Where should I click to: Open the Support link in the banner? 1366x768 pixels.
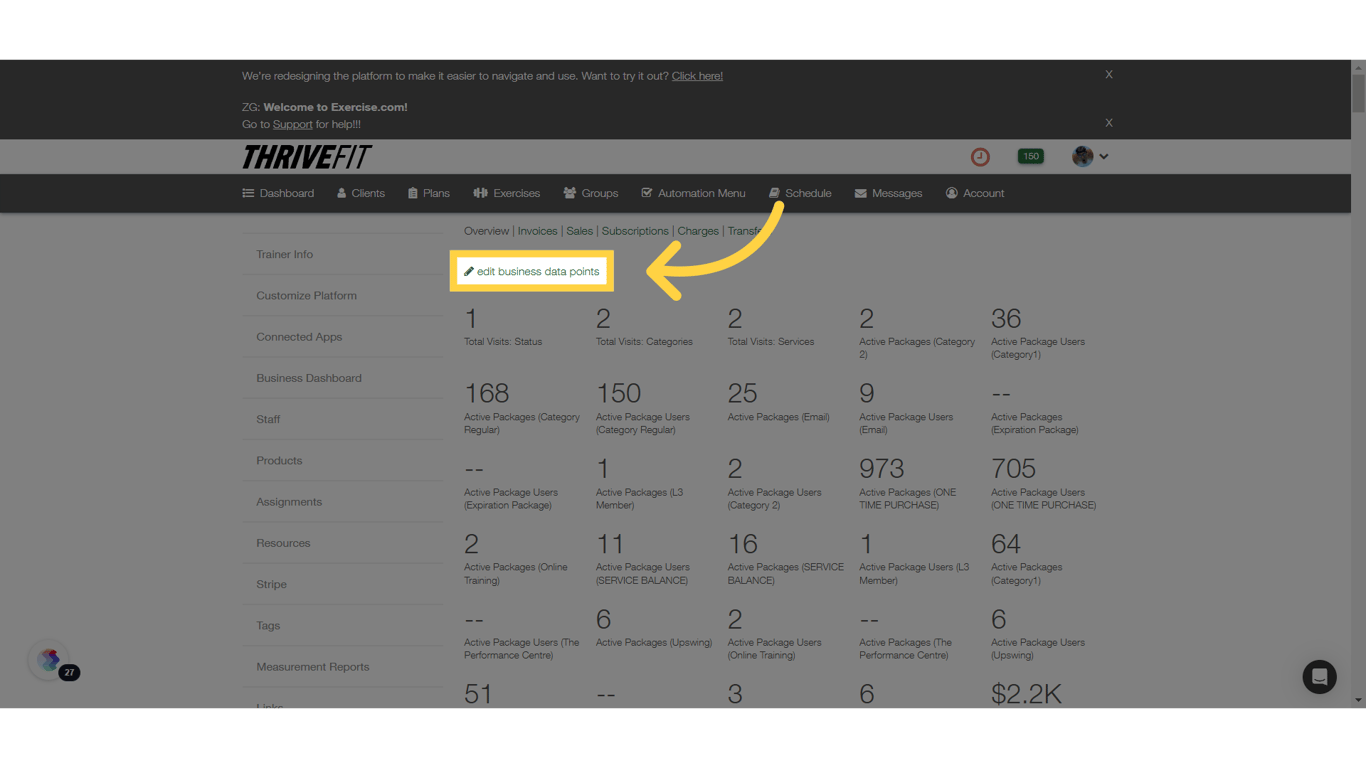pos(292,123)
